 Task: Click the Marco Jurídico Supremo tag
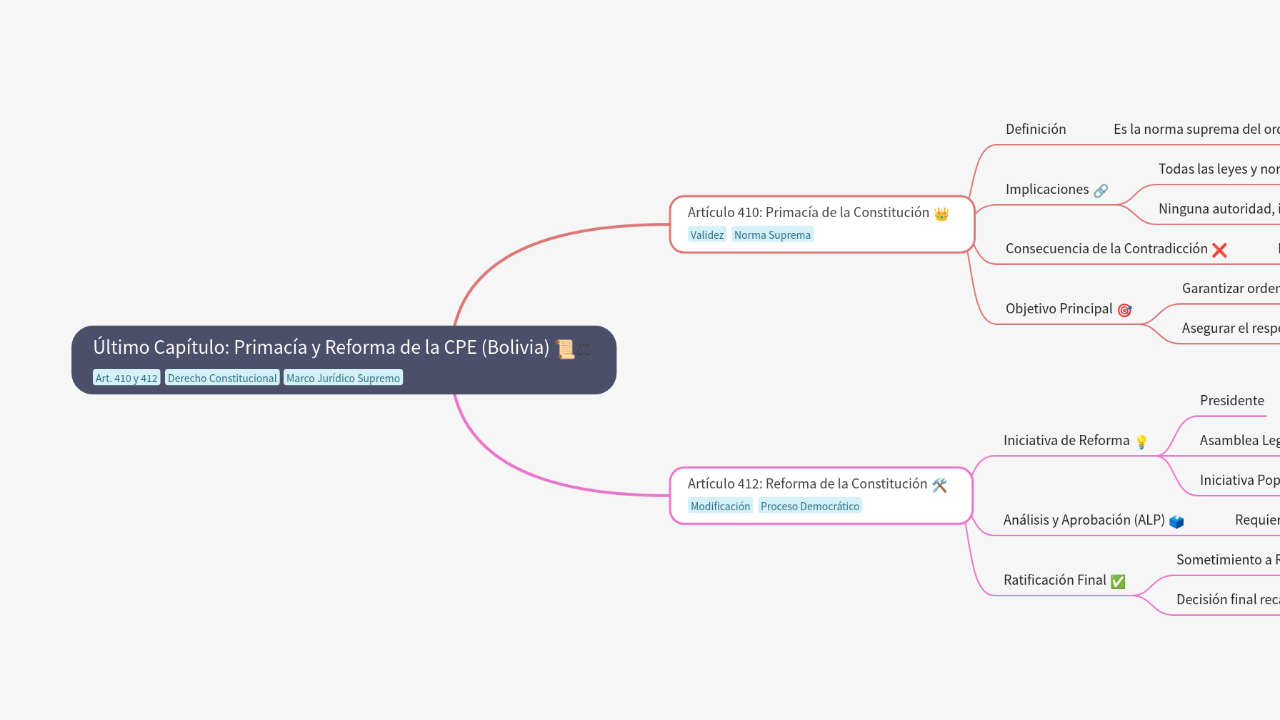[x=343, y=377]
